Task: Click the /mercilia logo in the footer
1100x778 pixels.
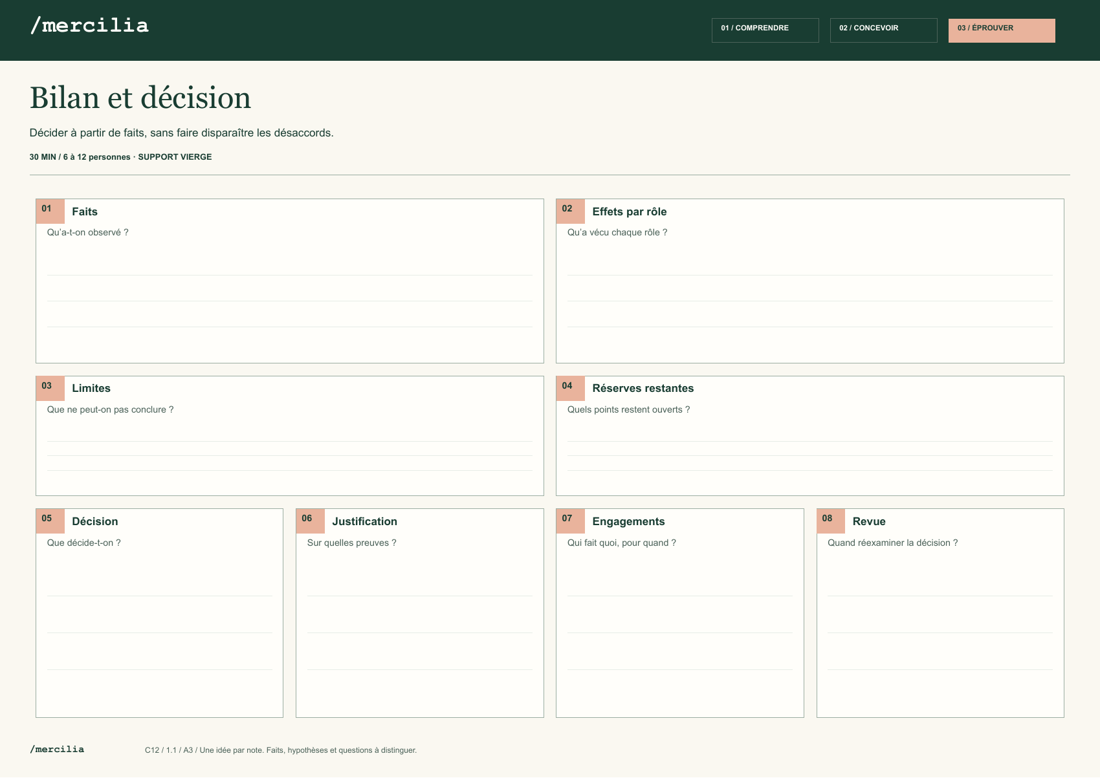Action: pyautogui.click(x=57, y=749)
